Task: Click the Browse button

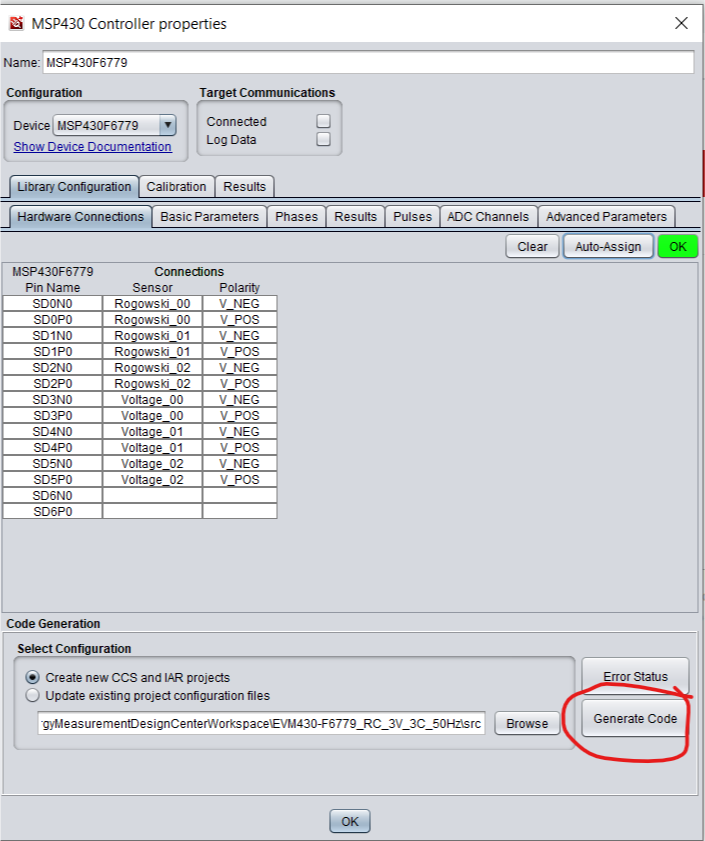Action: [x=527, y=724]
